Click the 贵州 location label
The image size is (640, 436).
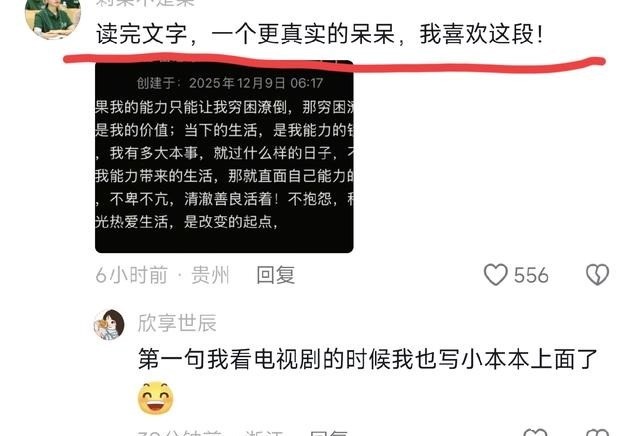tap(211, 275)
